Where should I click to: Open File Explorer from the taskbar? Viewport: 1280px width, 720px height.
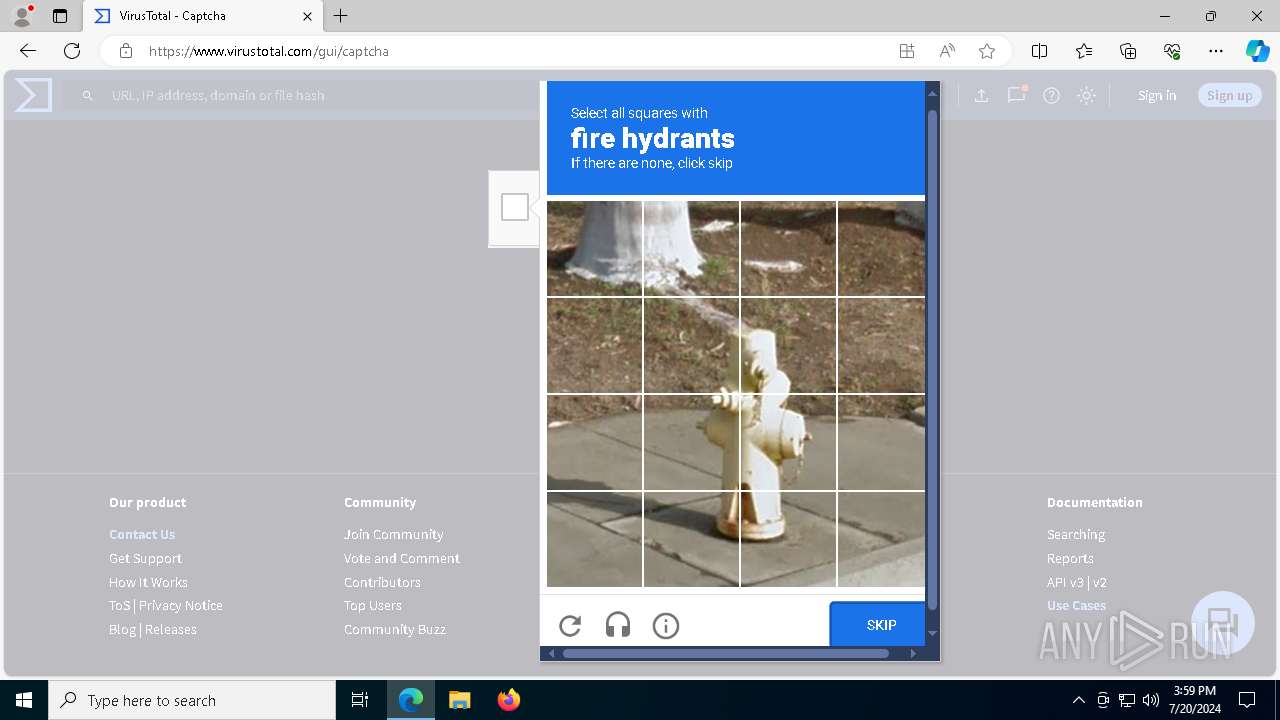point(459,700)
